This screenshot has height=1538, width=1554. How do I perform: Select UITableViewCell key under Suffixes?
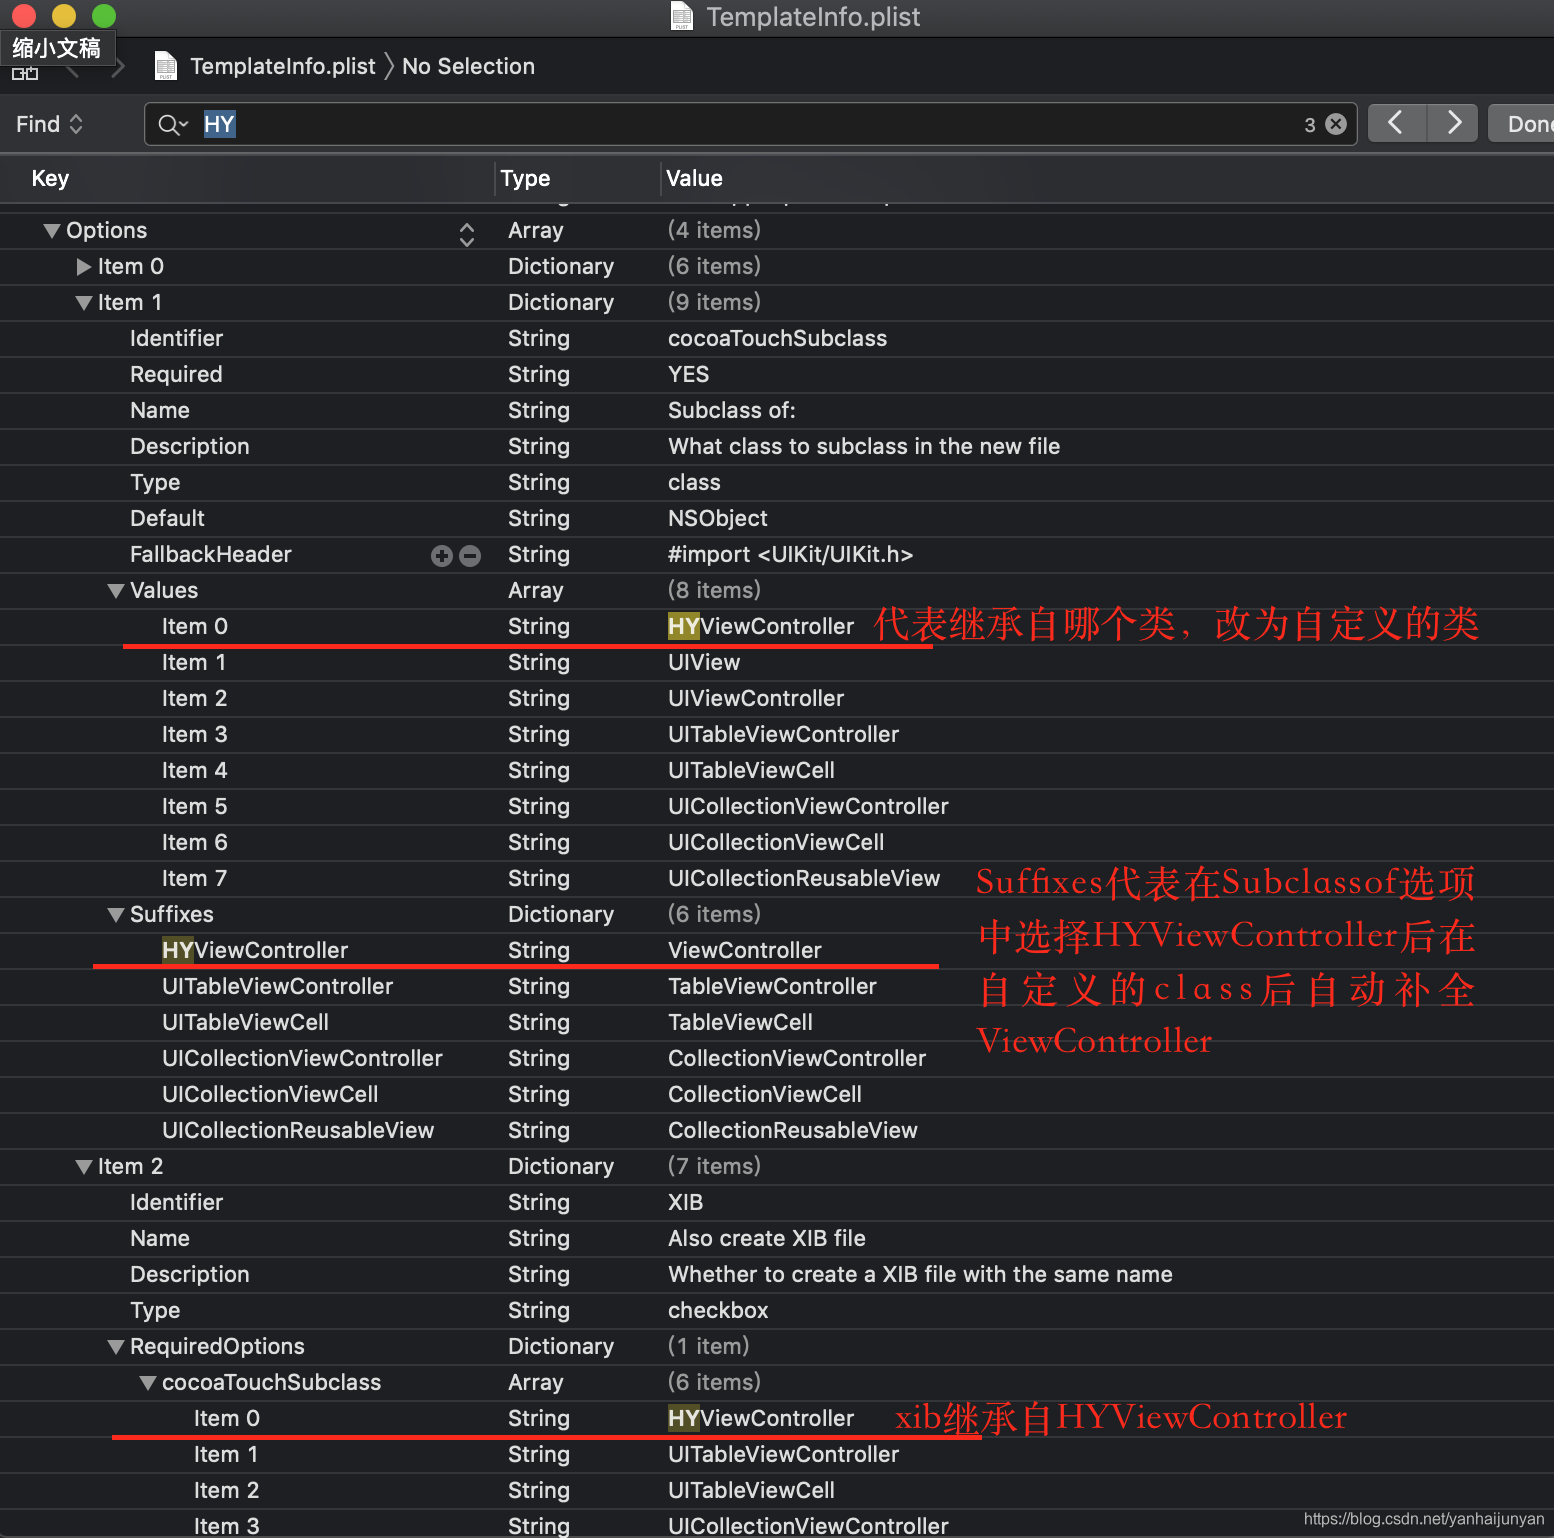coord(245,1023)
